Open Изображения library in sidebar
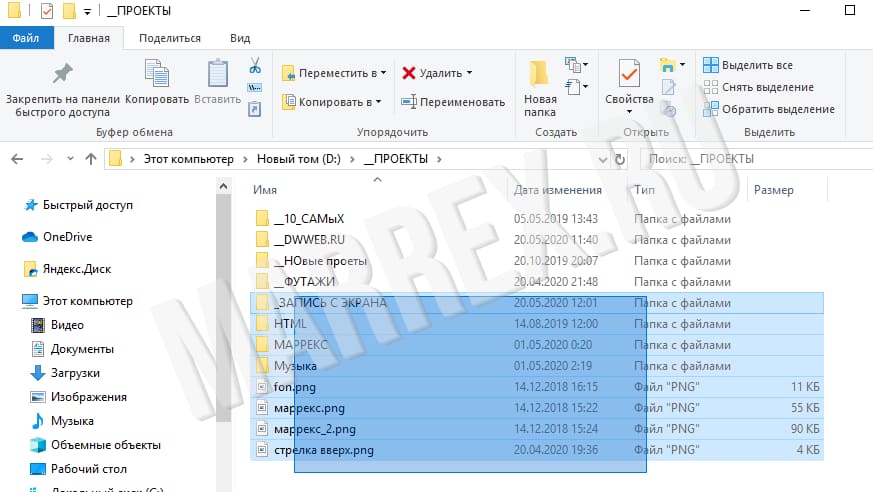Image resolution: width=873 pixels, height=492 pixels. (x=78, y=397)
